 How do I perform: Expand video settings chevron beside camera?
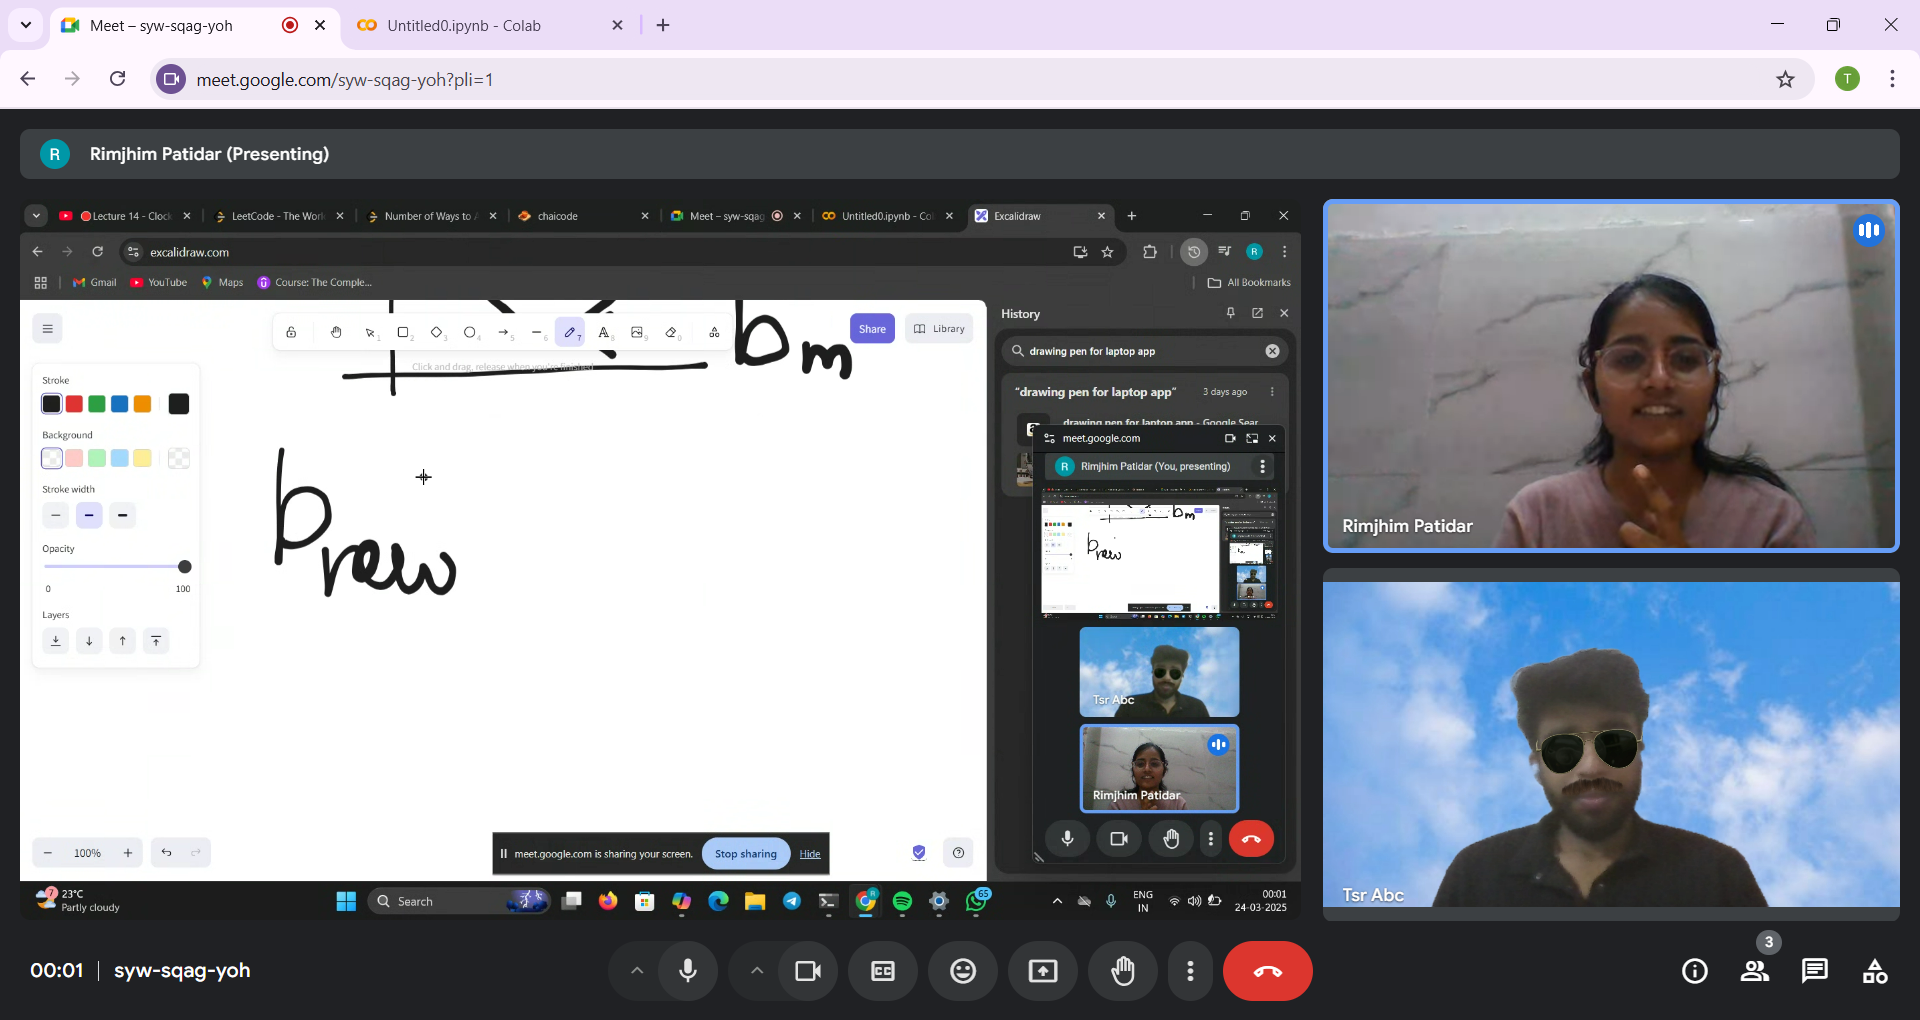pyautogui.click(x=757, y=971)
